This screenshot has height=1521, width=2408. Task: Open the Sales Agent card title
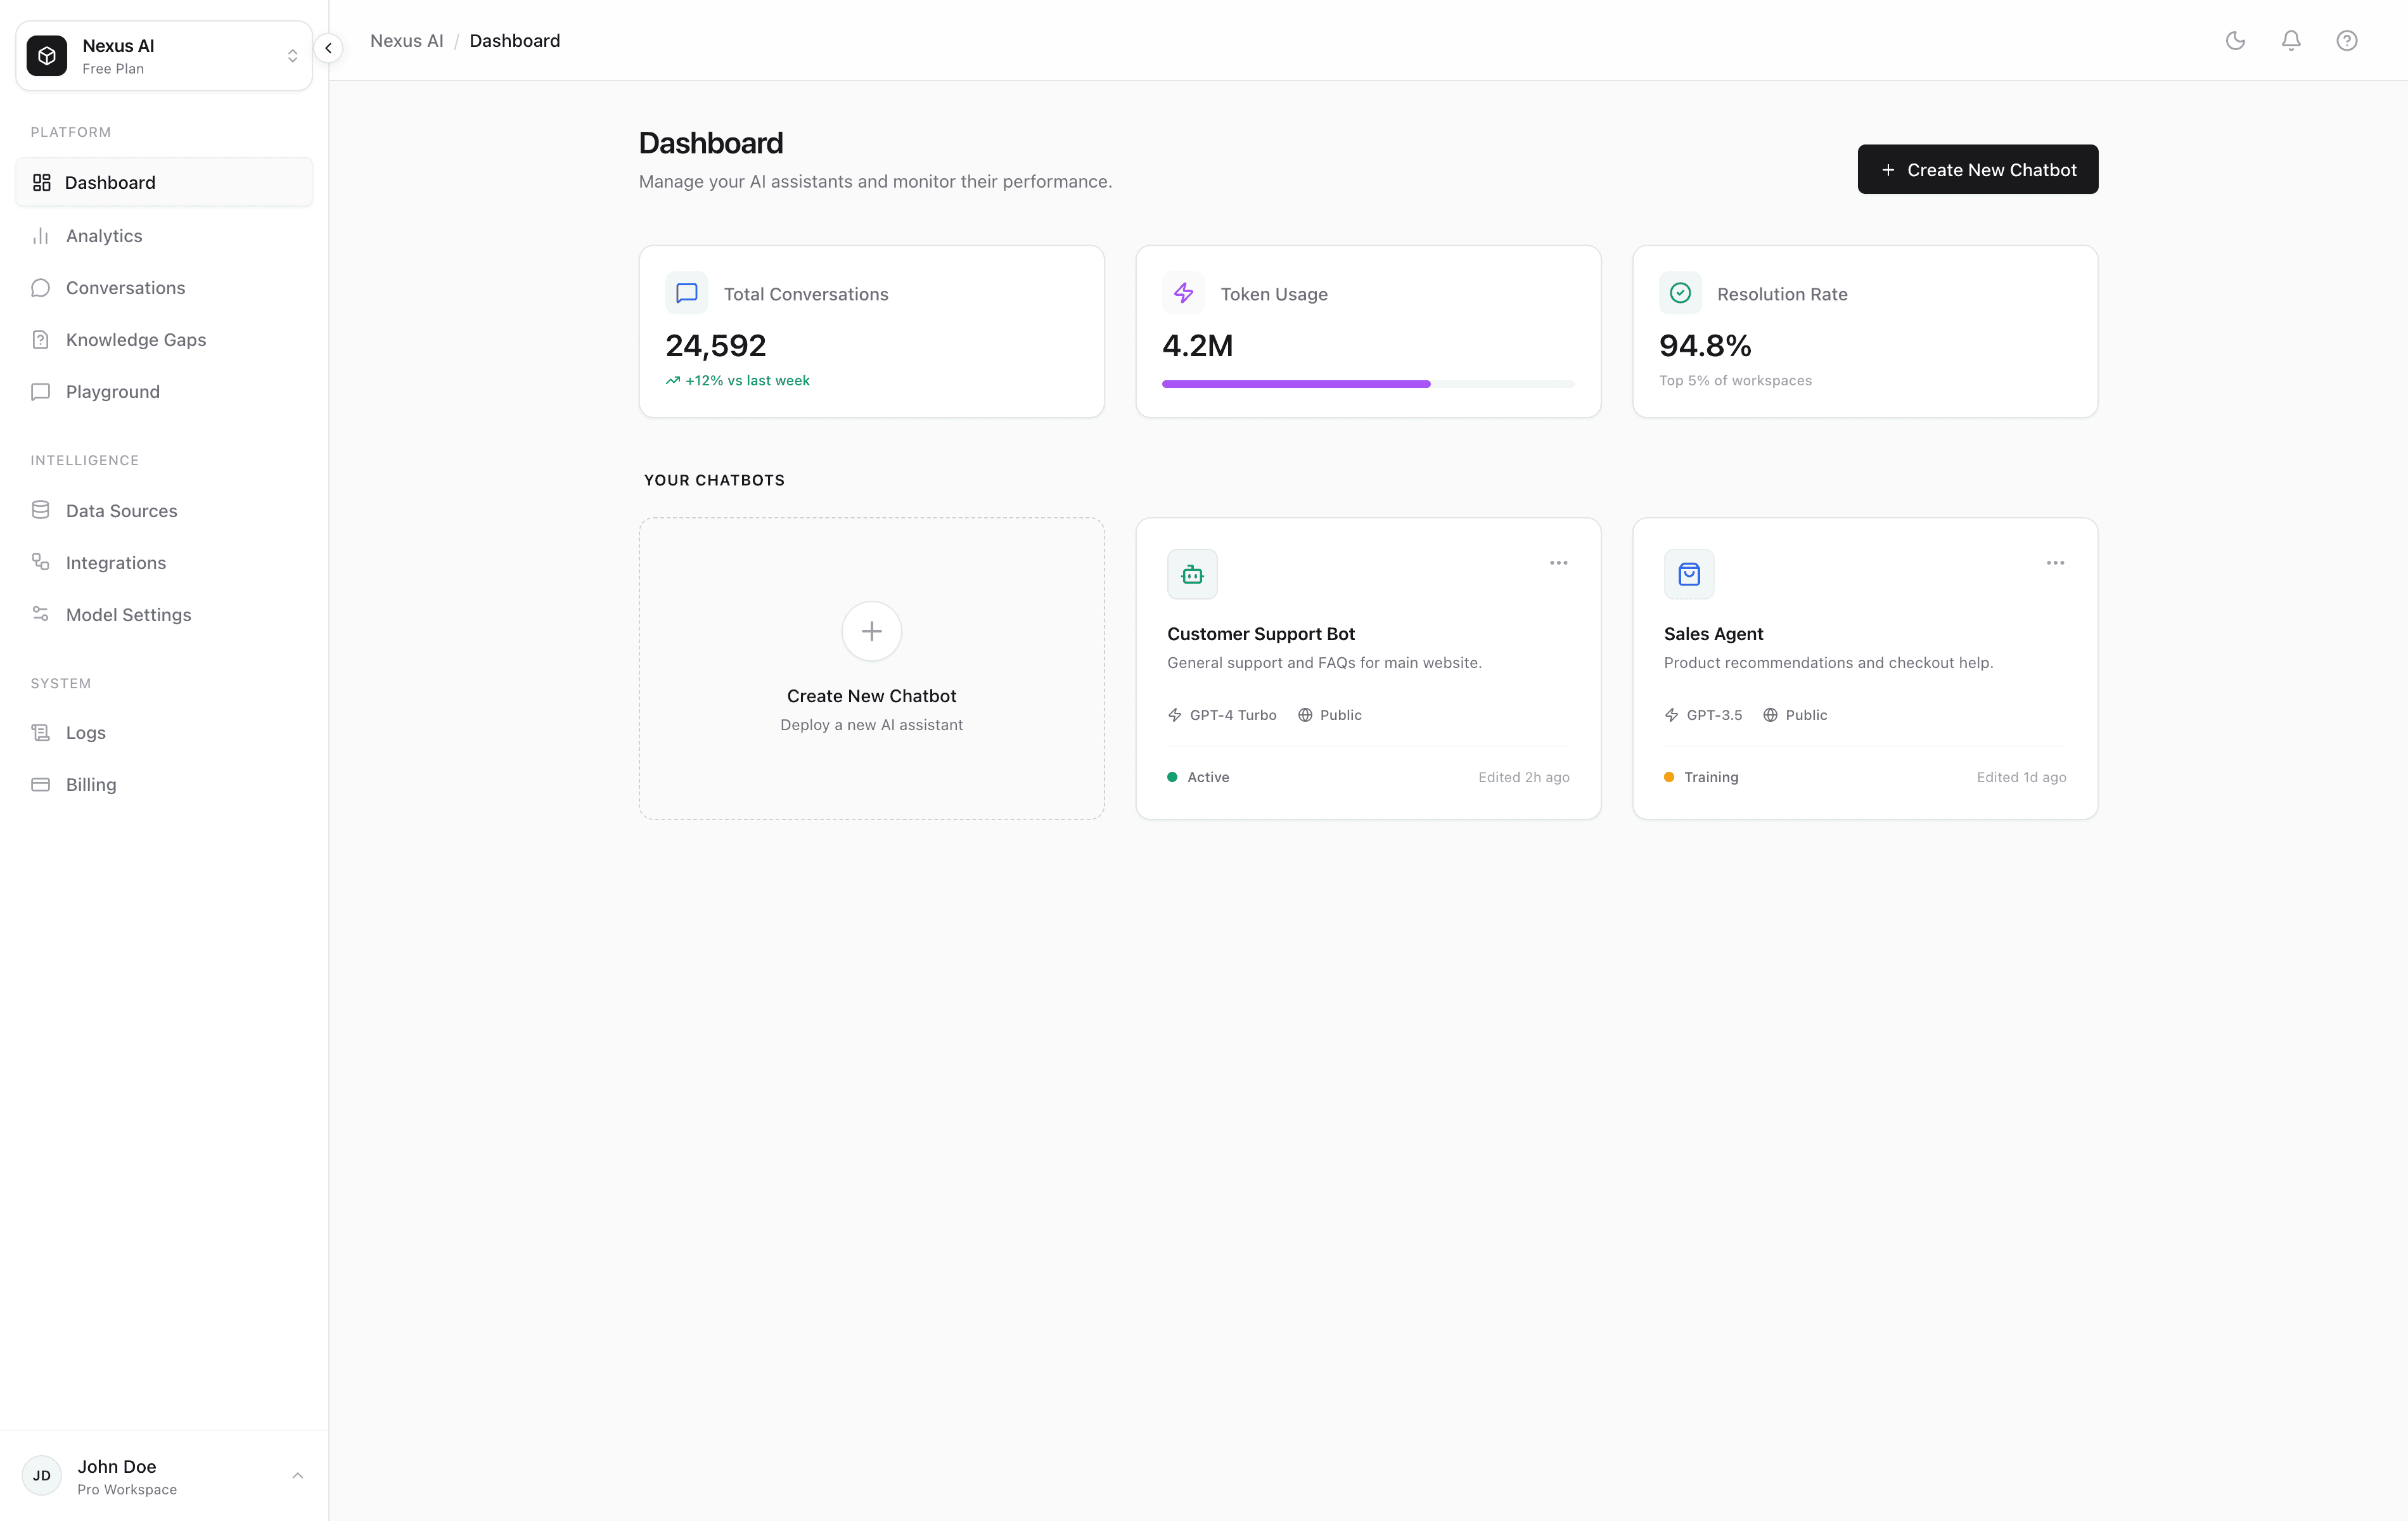[1713, 634]
